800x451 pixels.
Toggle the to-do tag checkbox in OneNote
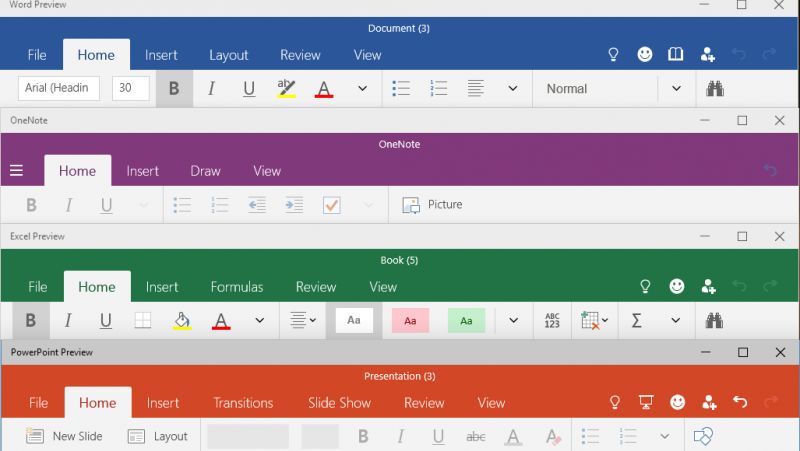332,205
